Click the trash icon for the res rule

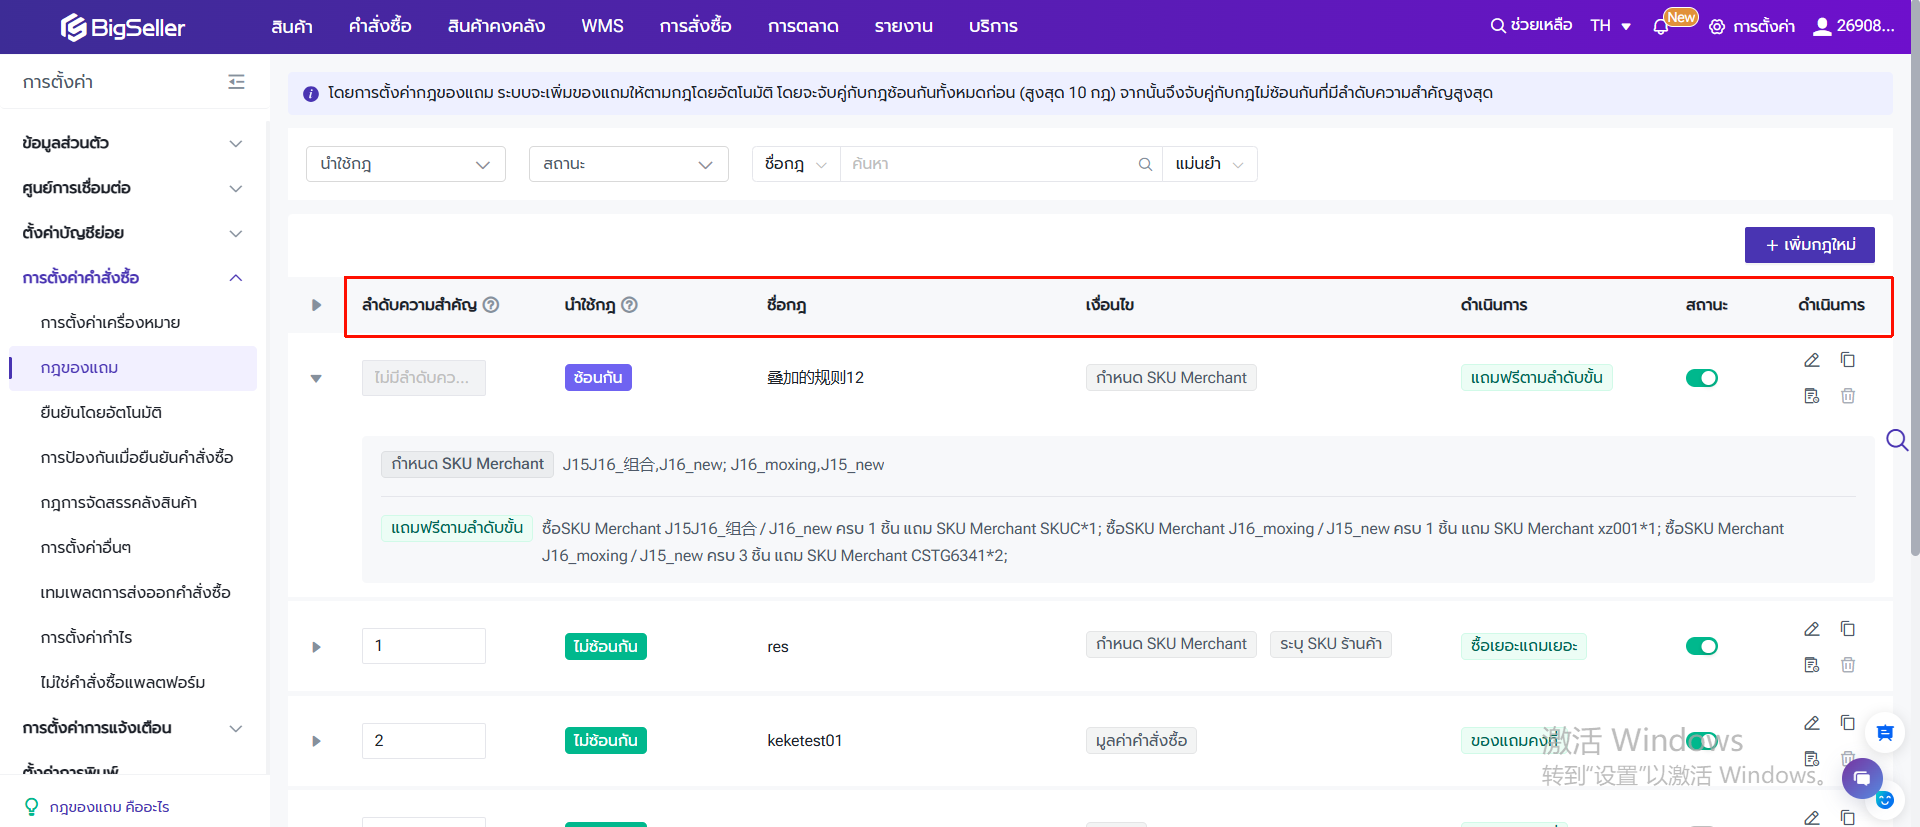tap(1848, 665)
